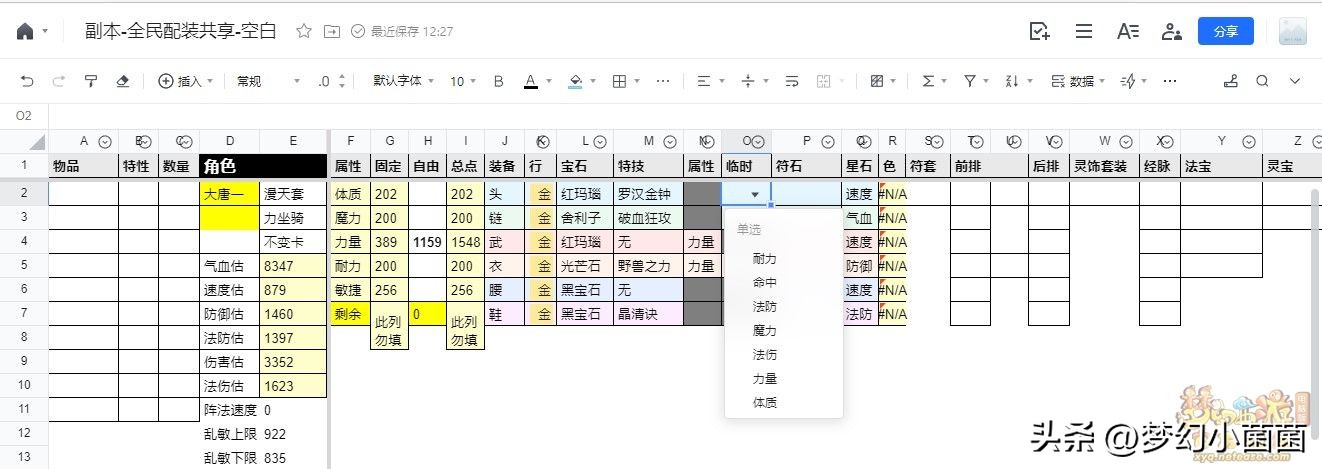
Task: Open column W filter button
Action: click(1126, 142)
